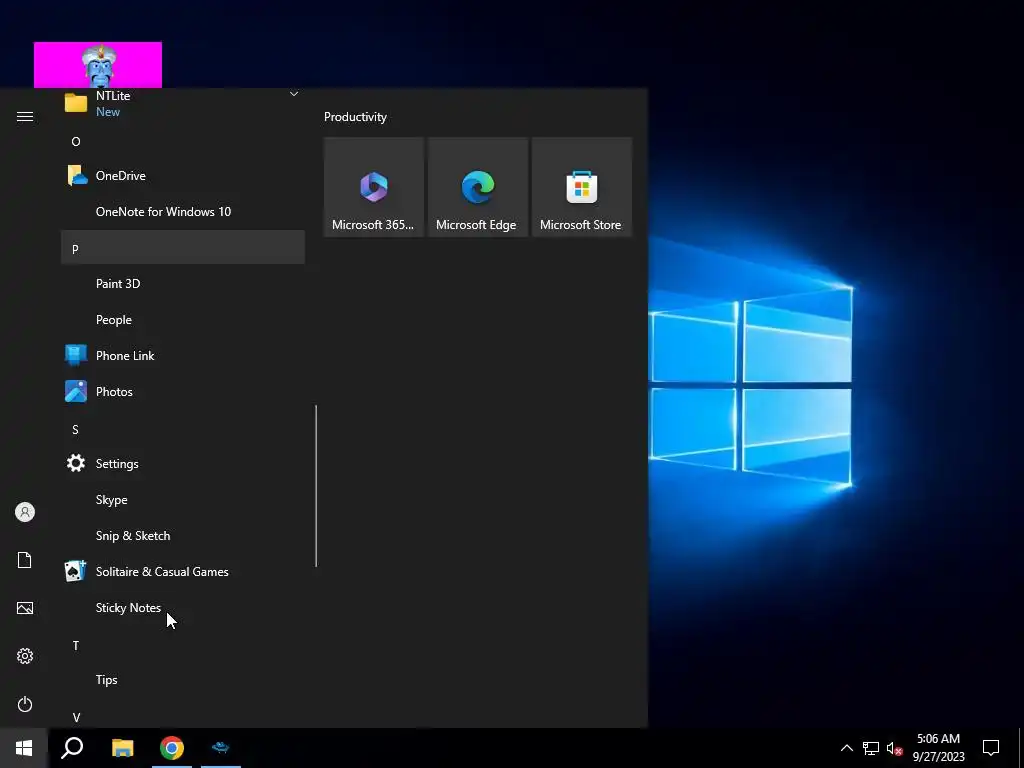Open the Action Center notifications icon
The image size is (1024, 768).
click(991, 748)
